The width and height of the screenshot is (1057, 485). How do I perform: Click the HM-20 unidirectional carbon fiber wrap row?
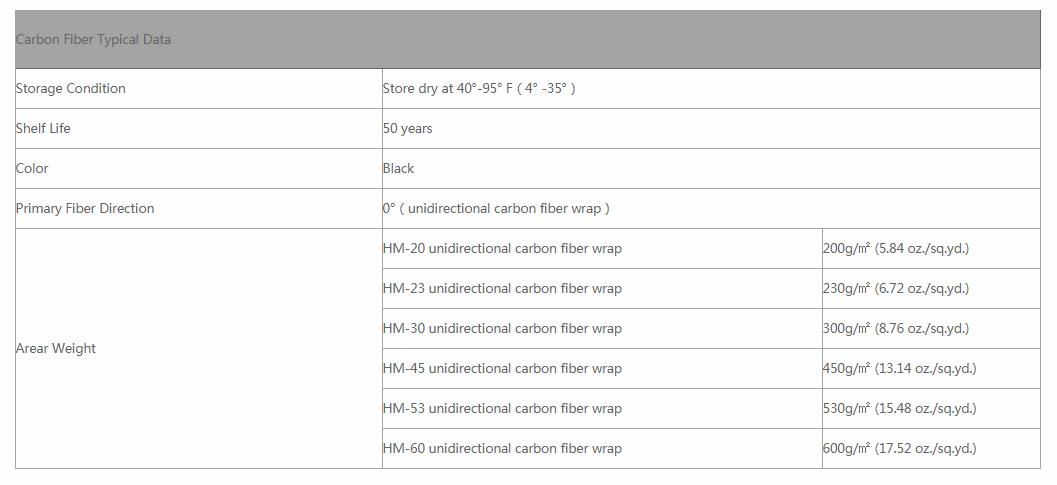pyautogui.click(x=502, y=249)
